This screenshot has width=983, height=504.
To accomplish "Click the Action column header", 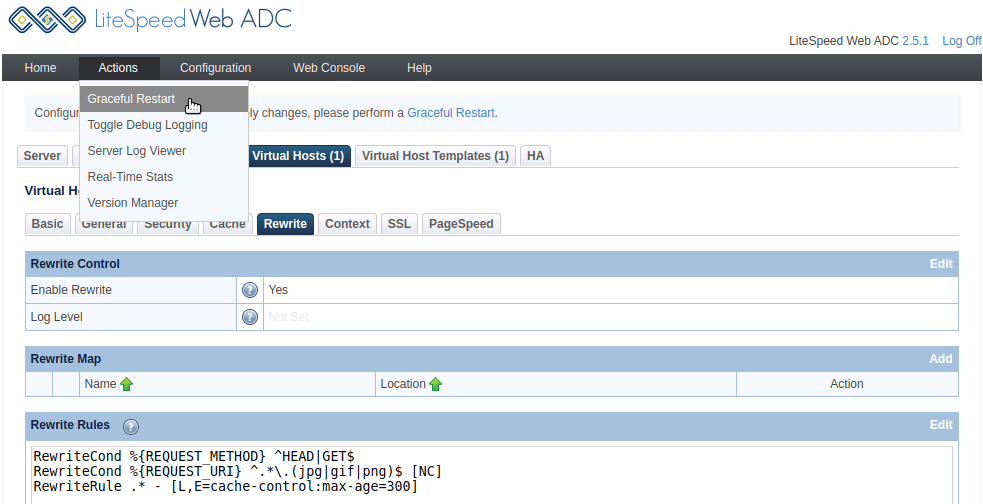I will pyautogui.click(x=846, y=384).
